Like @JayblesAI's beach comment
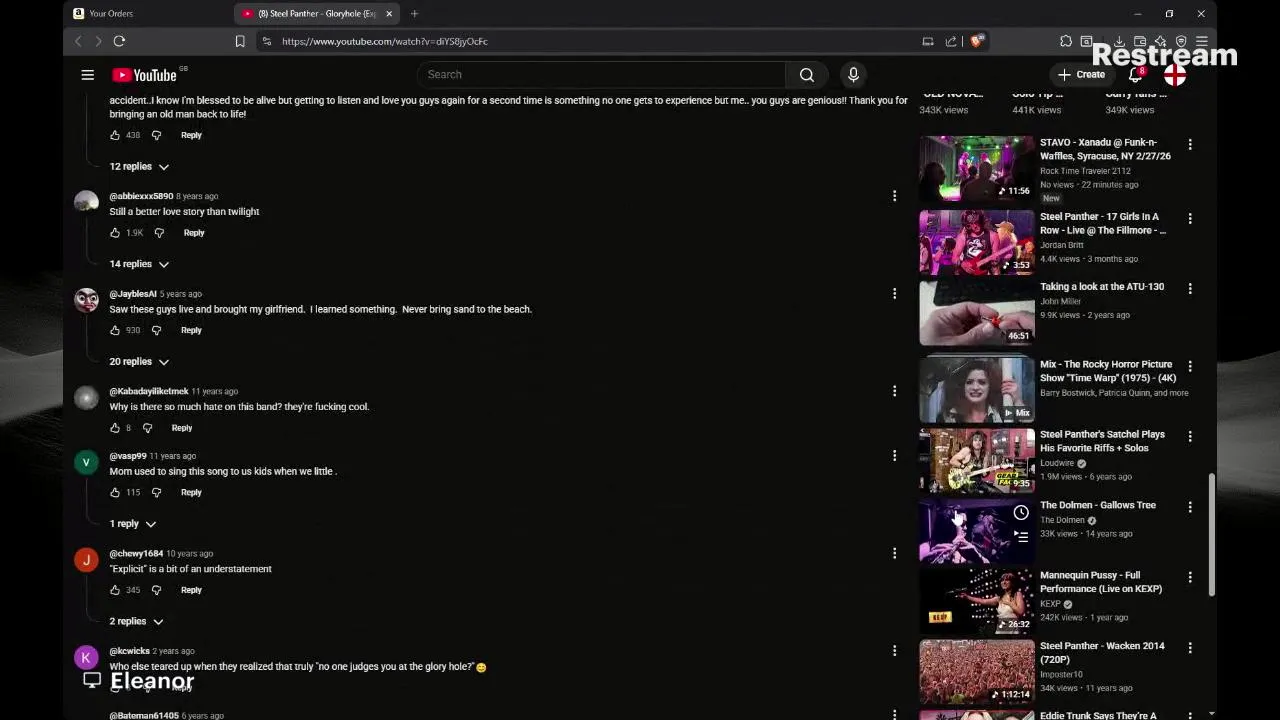The width and height of the screenshot is (1280, 720). tap(115, 330)
